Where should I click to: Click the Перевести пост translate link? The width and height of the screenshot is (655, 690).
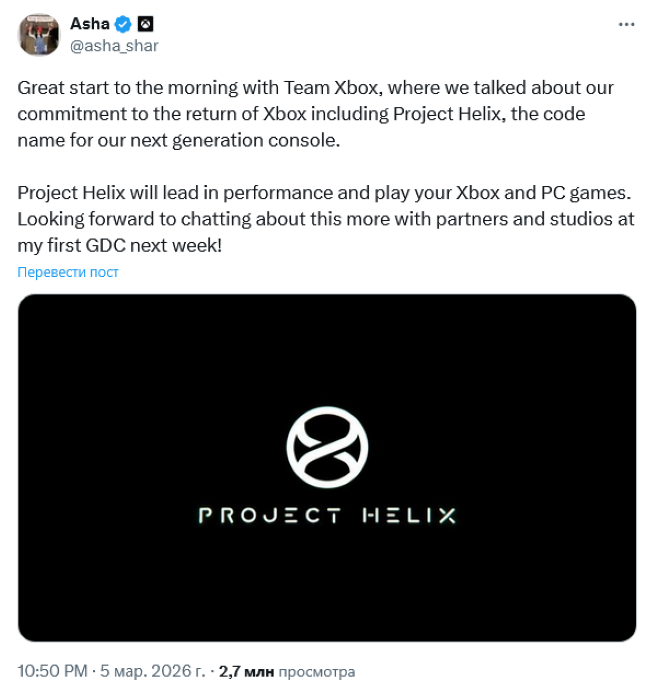[x=68, y=272]
